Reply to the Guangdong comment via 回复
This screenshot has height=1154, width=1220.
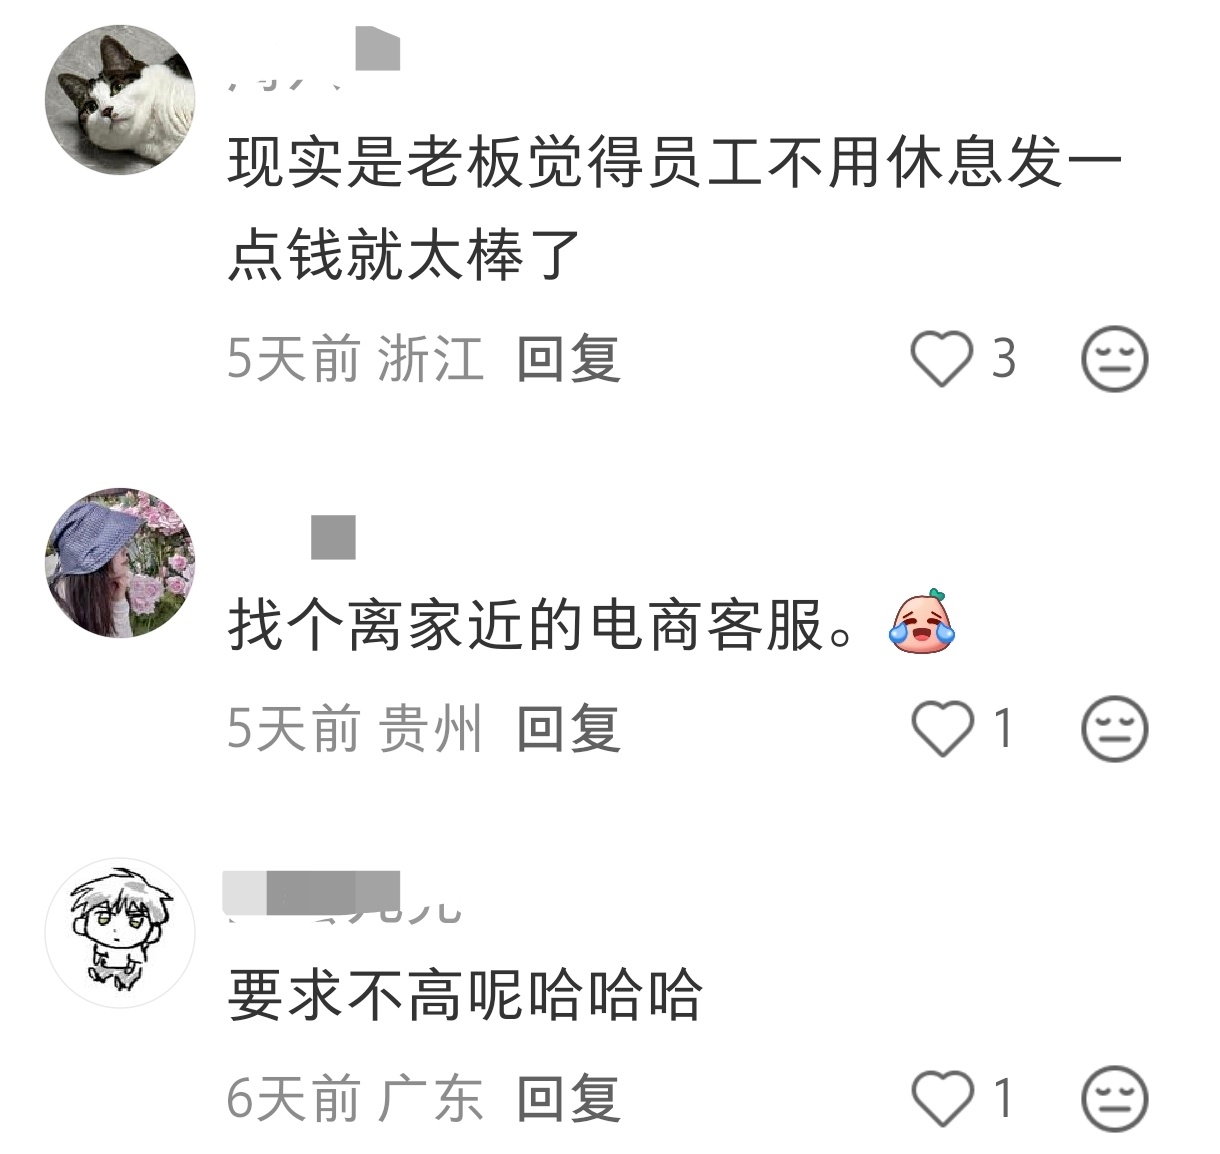tap(568, 1098)
